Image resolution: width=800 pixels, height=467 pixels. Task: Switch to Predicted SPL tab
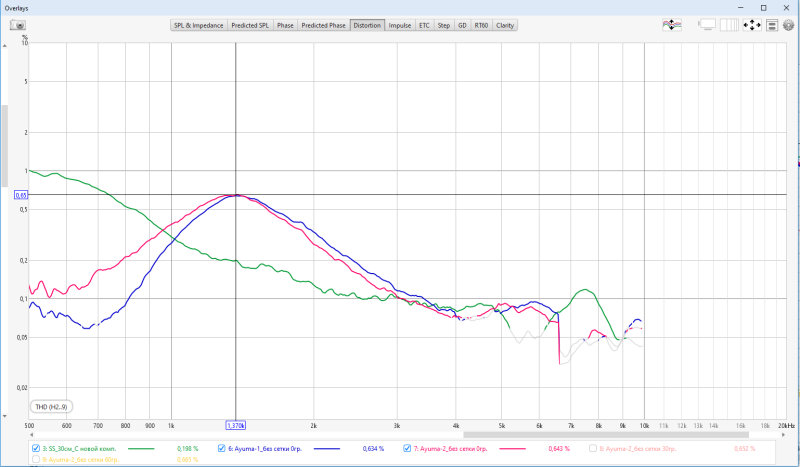tap(250, 25)
